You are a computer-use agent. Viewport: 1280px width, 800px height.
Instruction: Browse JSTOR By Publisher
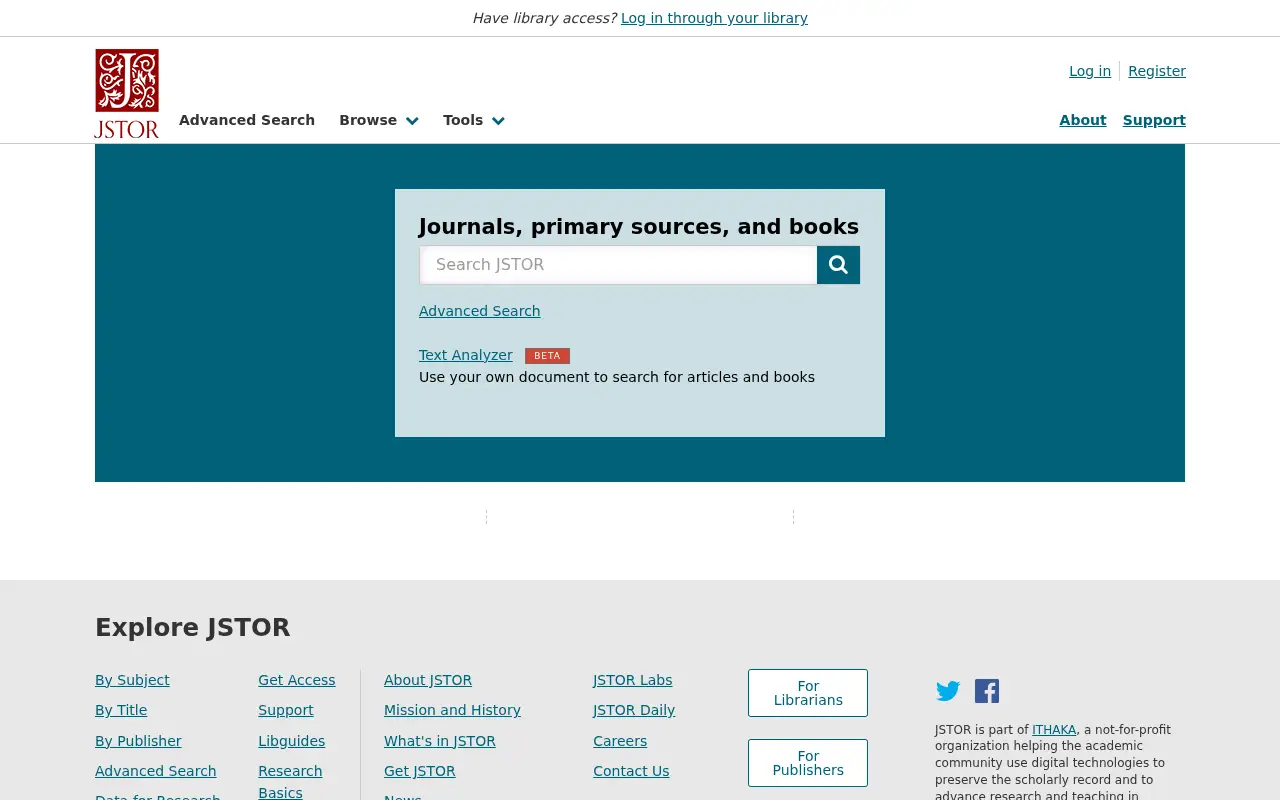(x=138, y=741)
